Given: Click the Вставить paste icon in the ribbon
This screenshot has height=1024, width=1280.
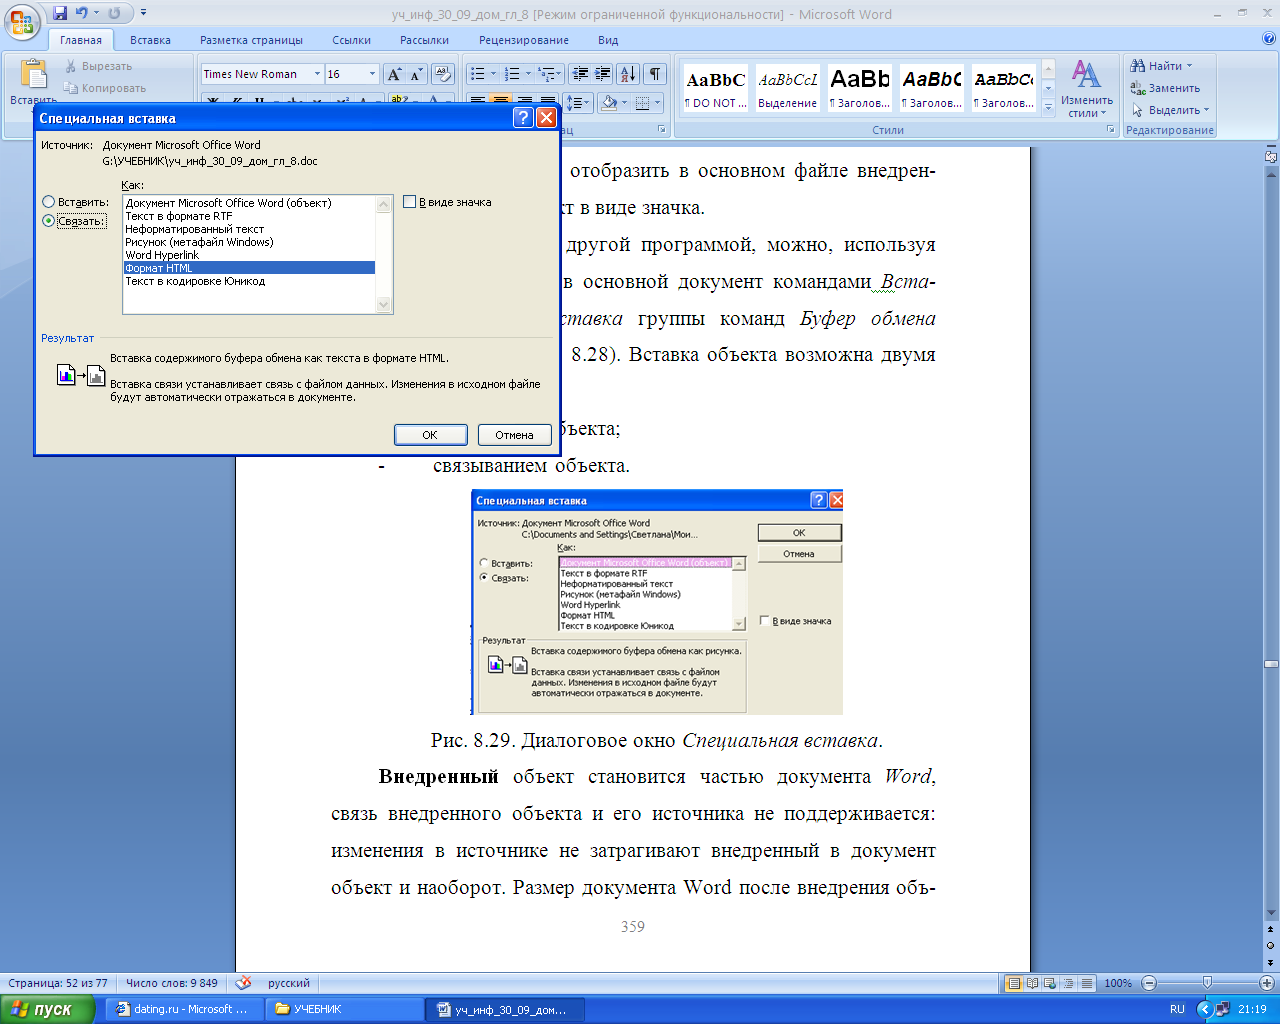Looking at the screenshot, I should point(33,74).
